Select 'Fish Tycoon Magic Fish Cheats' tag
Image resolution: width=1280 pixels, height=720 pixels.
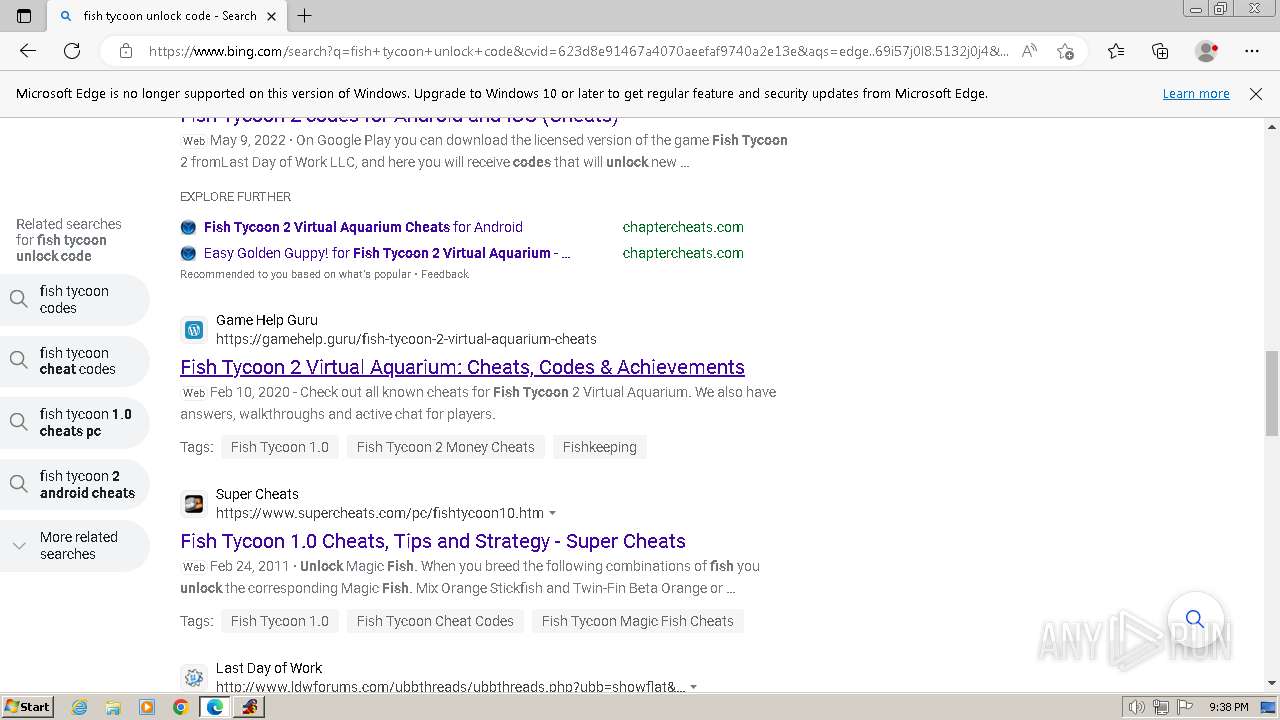point(638,621)
